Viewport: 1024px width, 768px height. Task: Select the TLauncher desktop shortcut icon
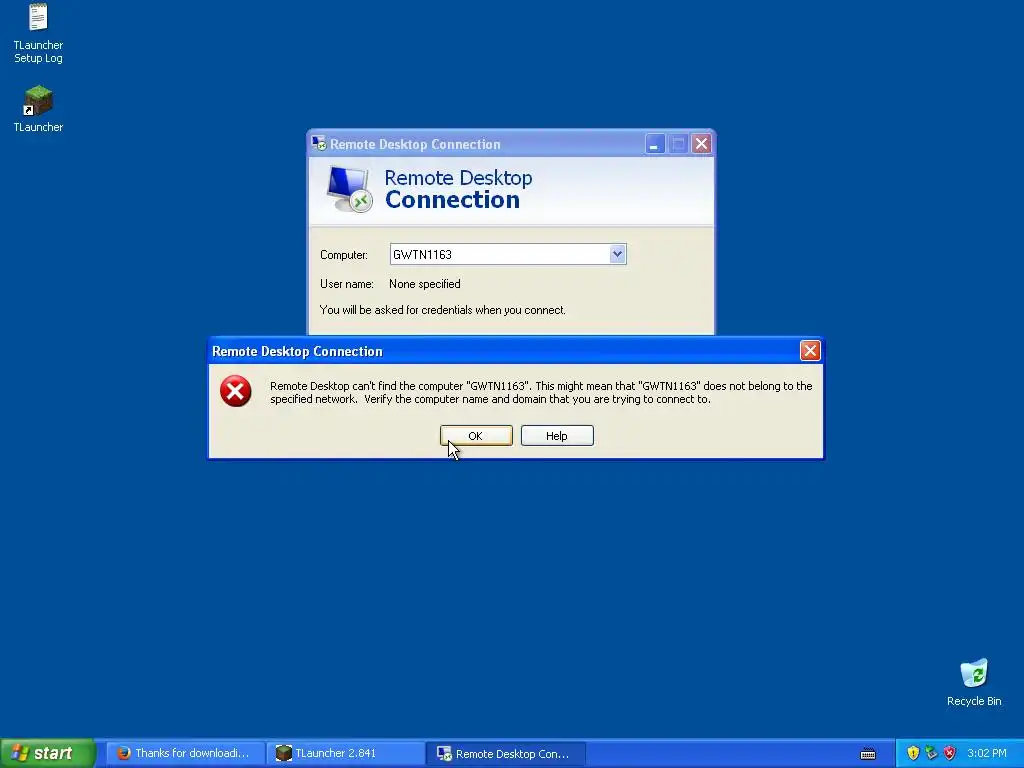pos(38,100)
